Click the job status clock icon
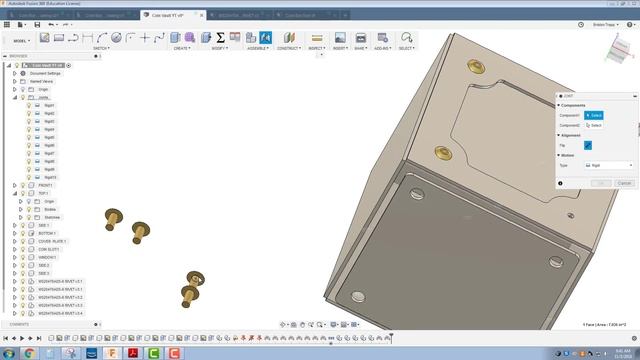The image size is (640, 360). tap(581, 25)
